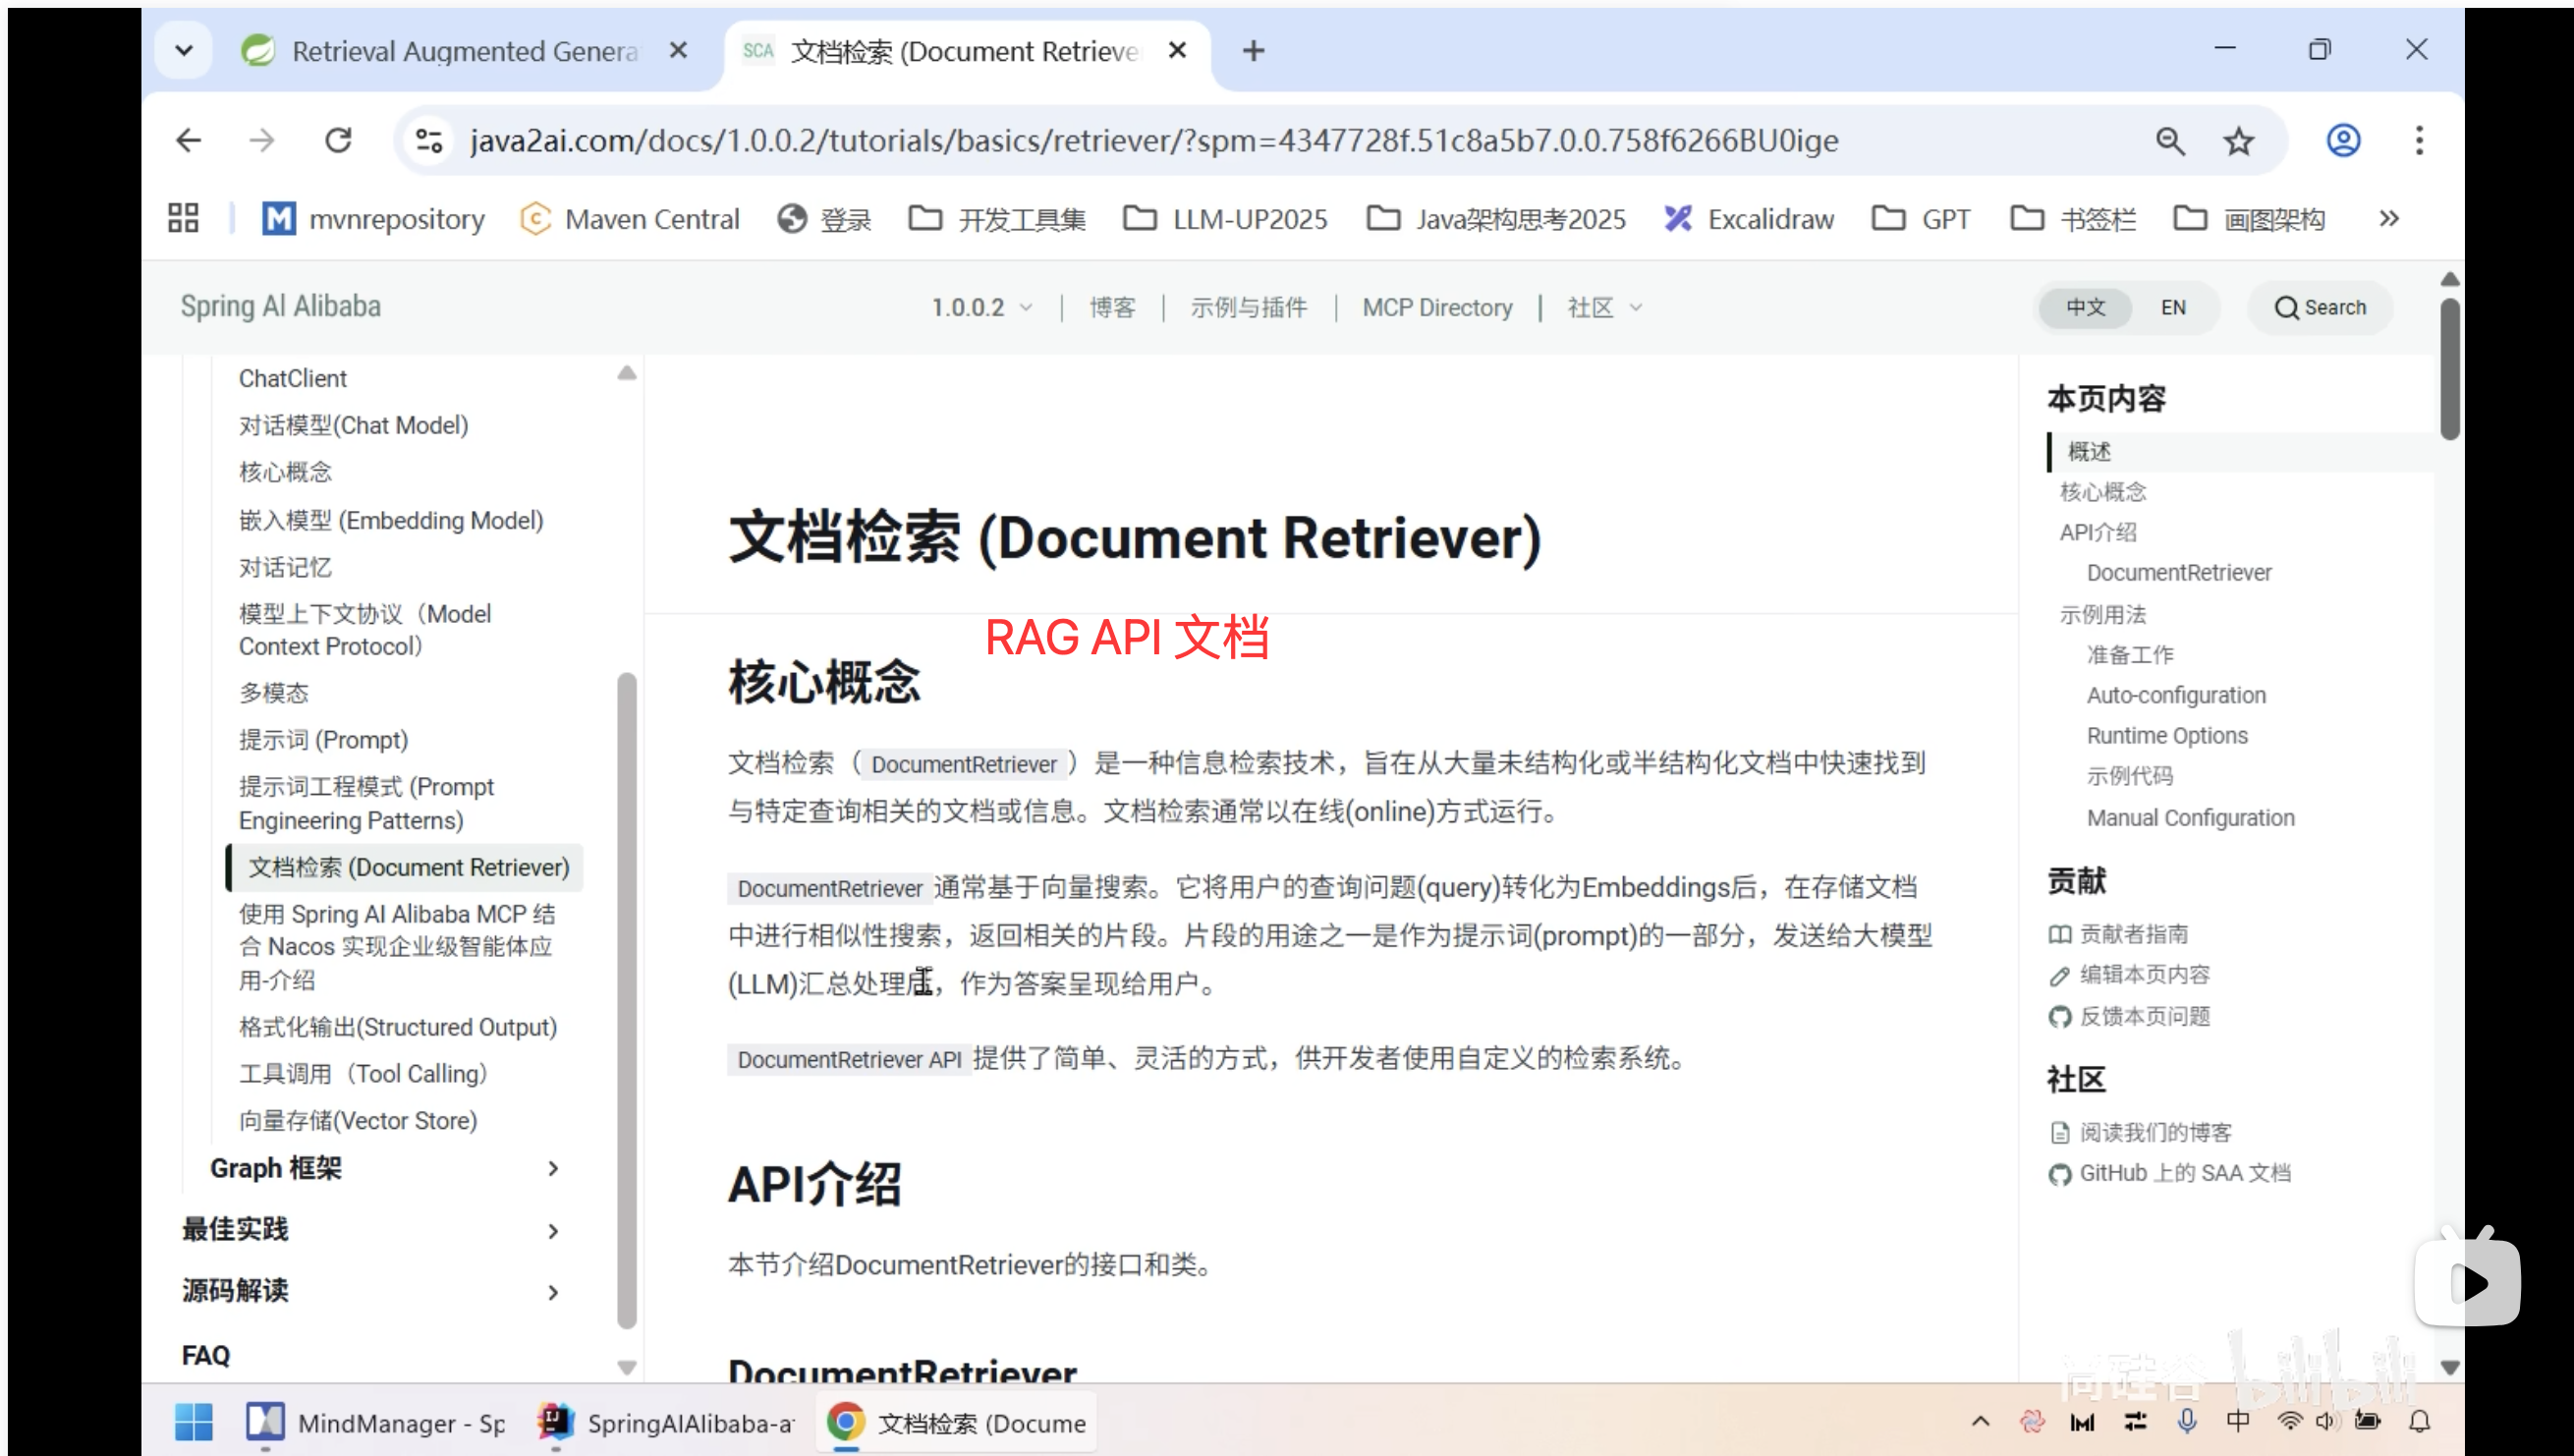Click the Maven Central bookmark icon

click(537, 218)
